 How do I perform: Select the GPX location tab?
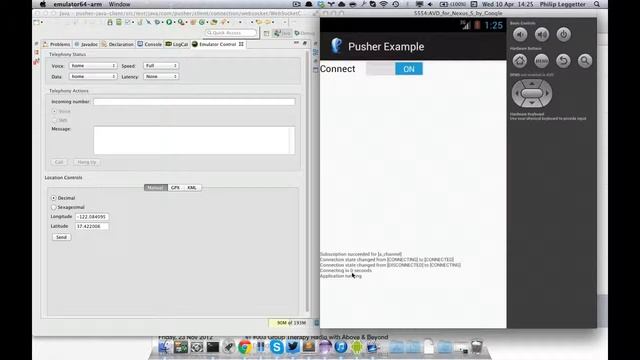click(x=176, y=187)
